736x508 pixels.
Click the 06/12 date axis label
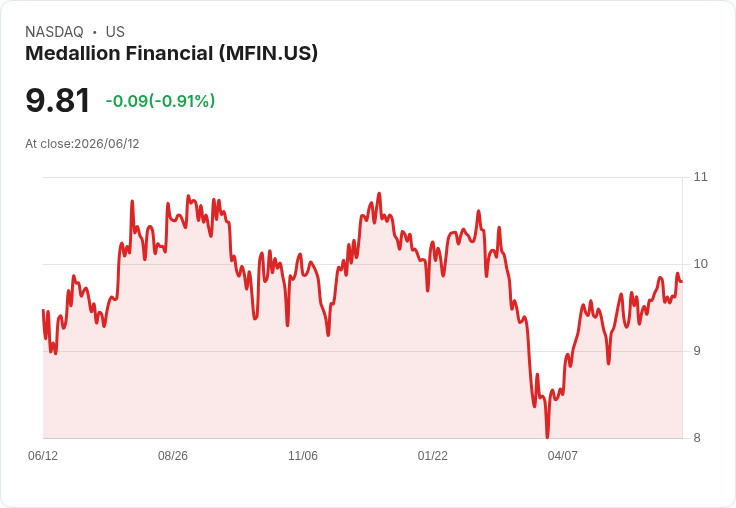pos(43,455)
